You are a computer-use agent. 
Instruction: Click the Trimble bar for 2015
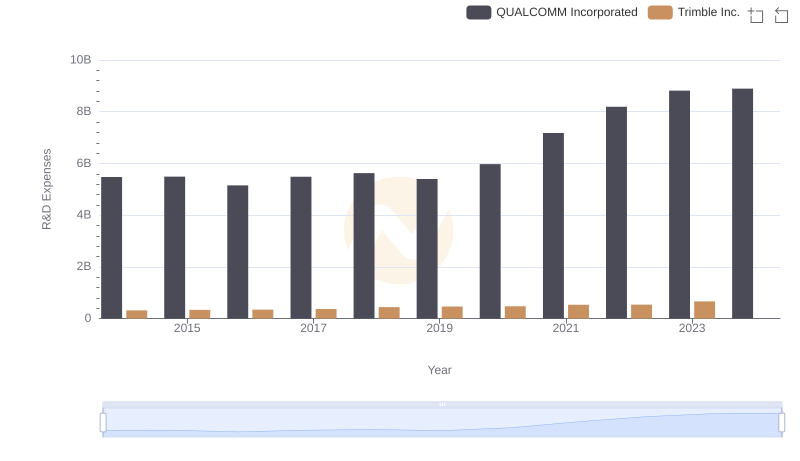pyautogui.click(x=199, y=314)
